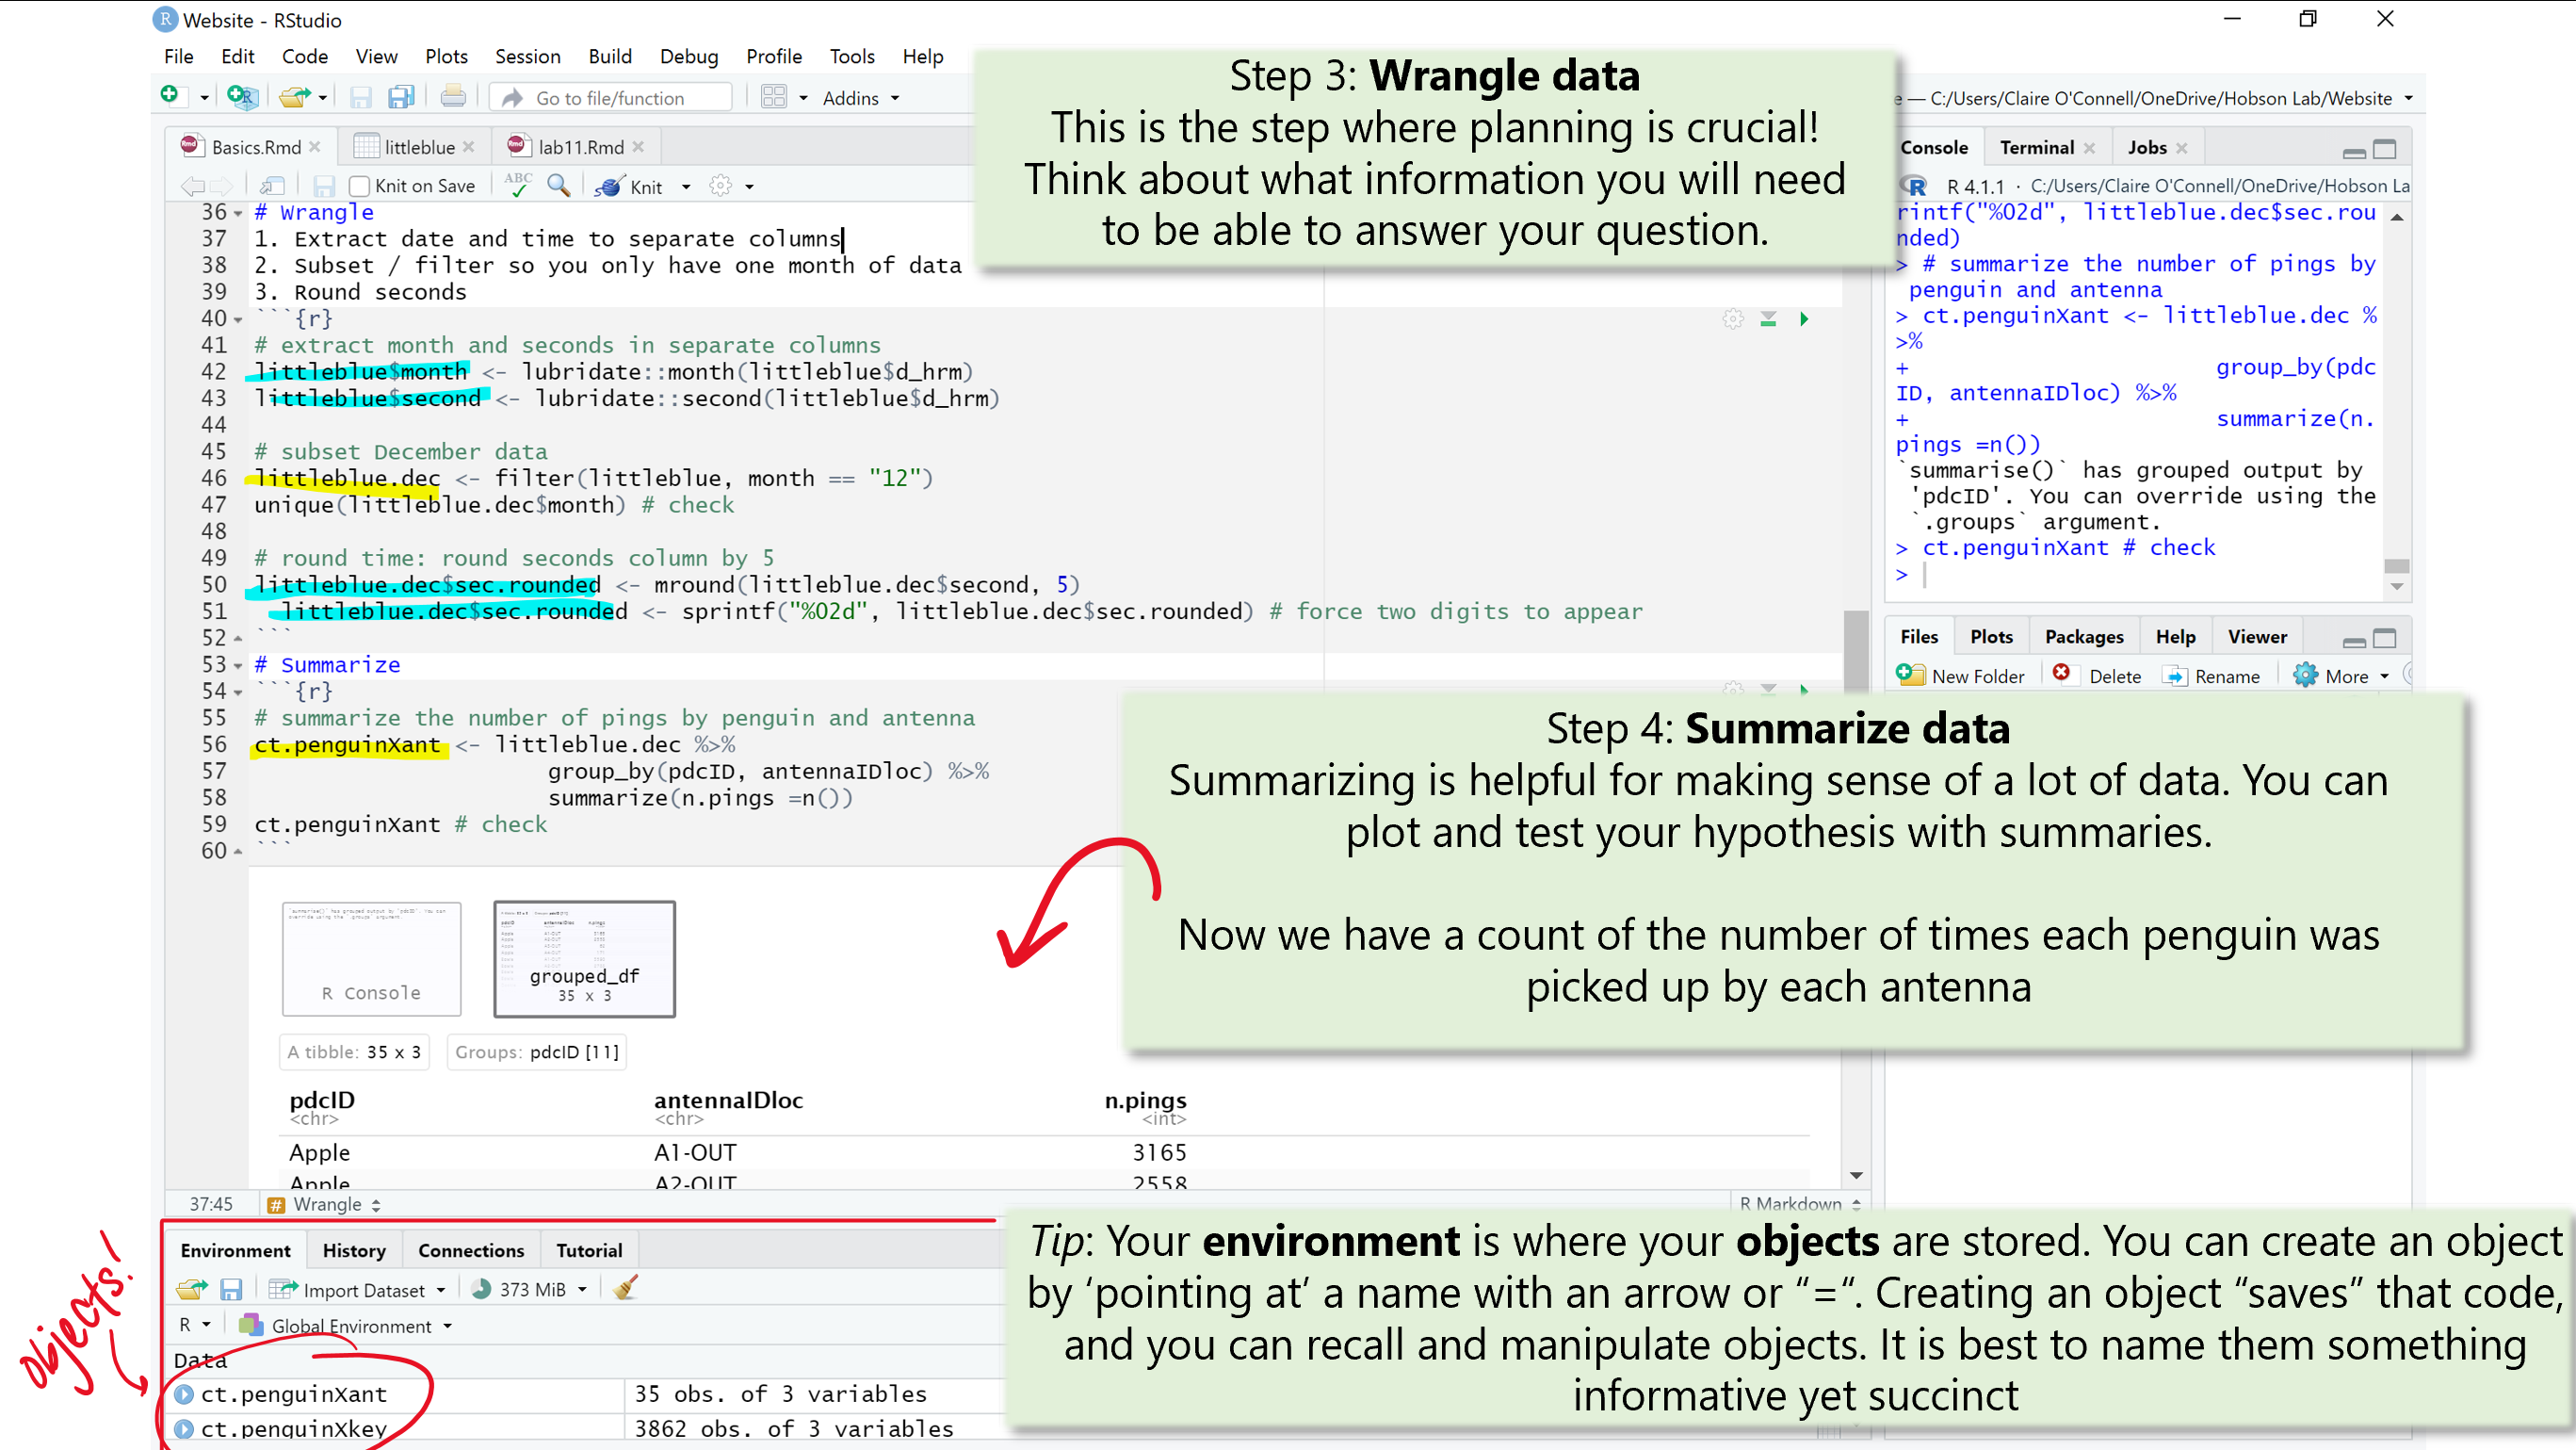Image resolution: width=2576 pixels, height=1450 pixels.
Task: Click the console scrollbar thumb
Action: click(x=2396, y=566)
